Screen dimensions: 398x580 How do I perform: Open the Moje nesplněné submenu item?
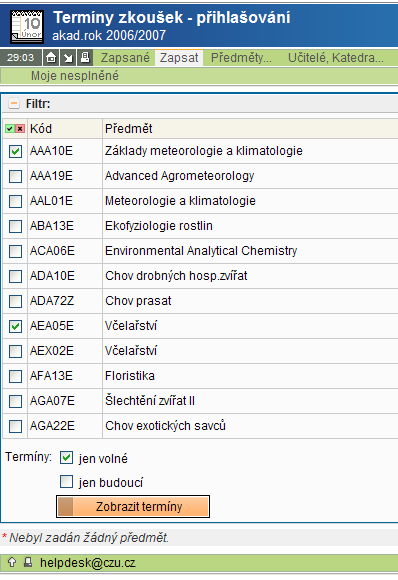click(75, 76)
